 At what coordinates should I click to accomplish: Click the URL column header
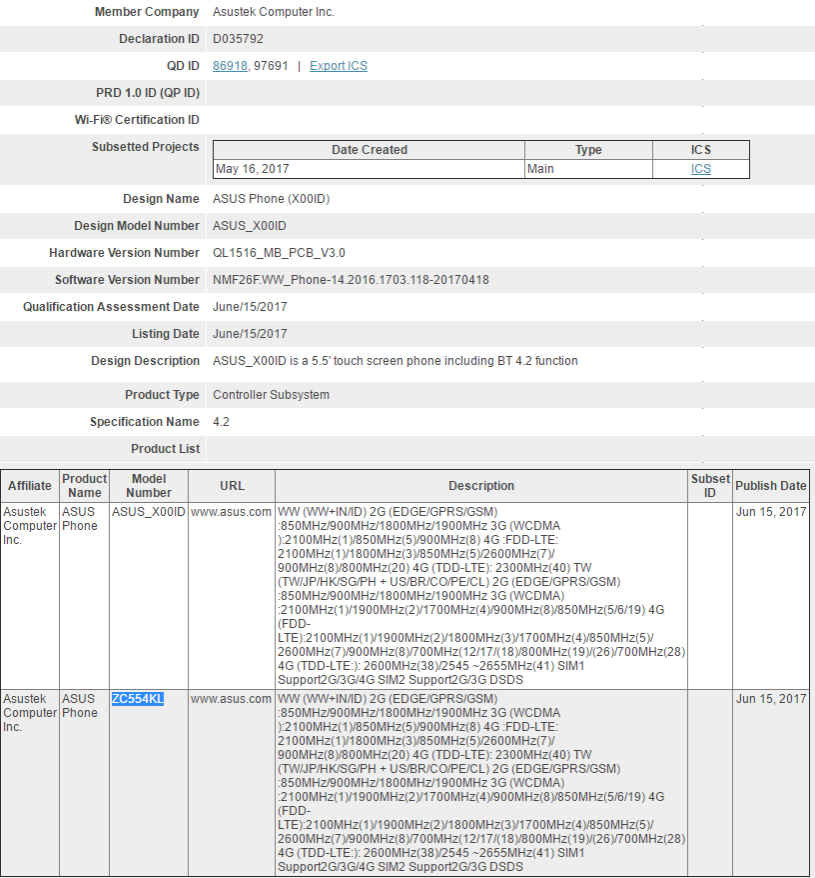(231, 486)
